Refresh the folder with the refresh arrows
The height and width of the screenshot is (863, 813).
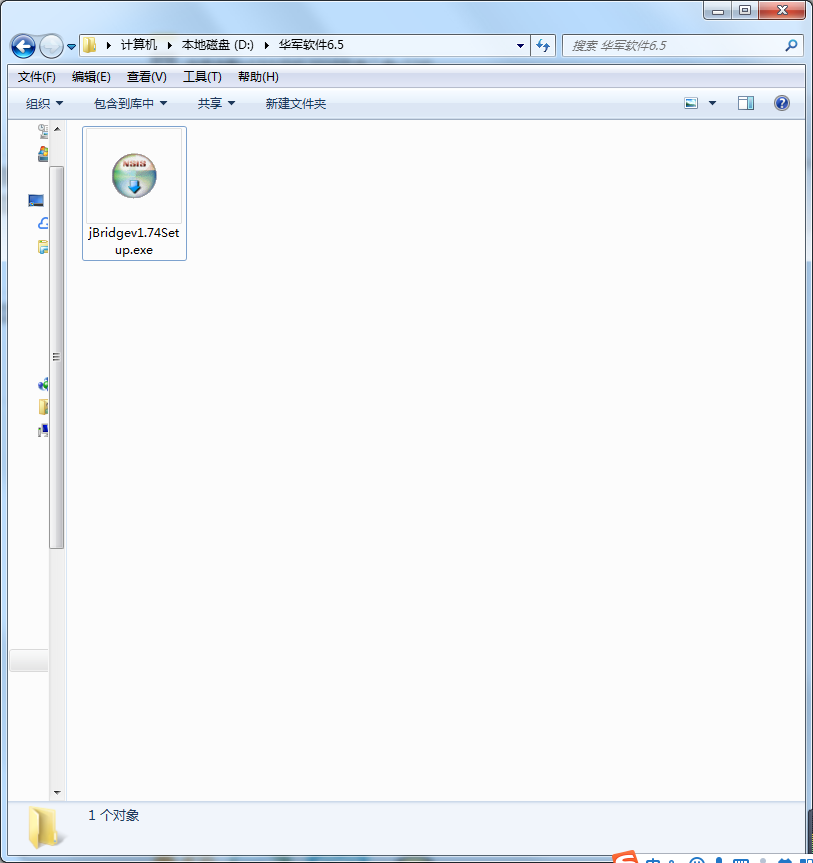tap(543, 46)
